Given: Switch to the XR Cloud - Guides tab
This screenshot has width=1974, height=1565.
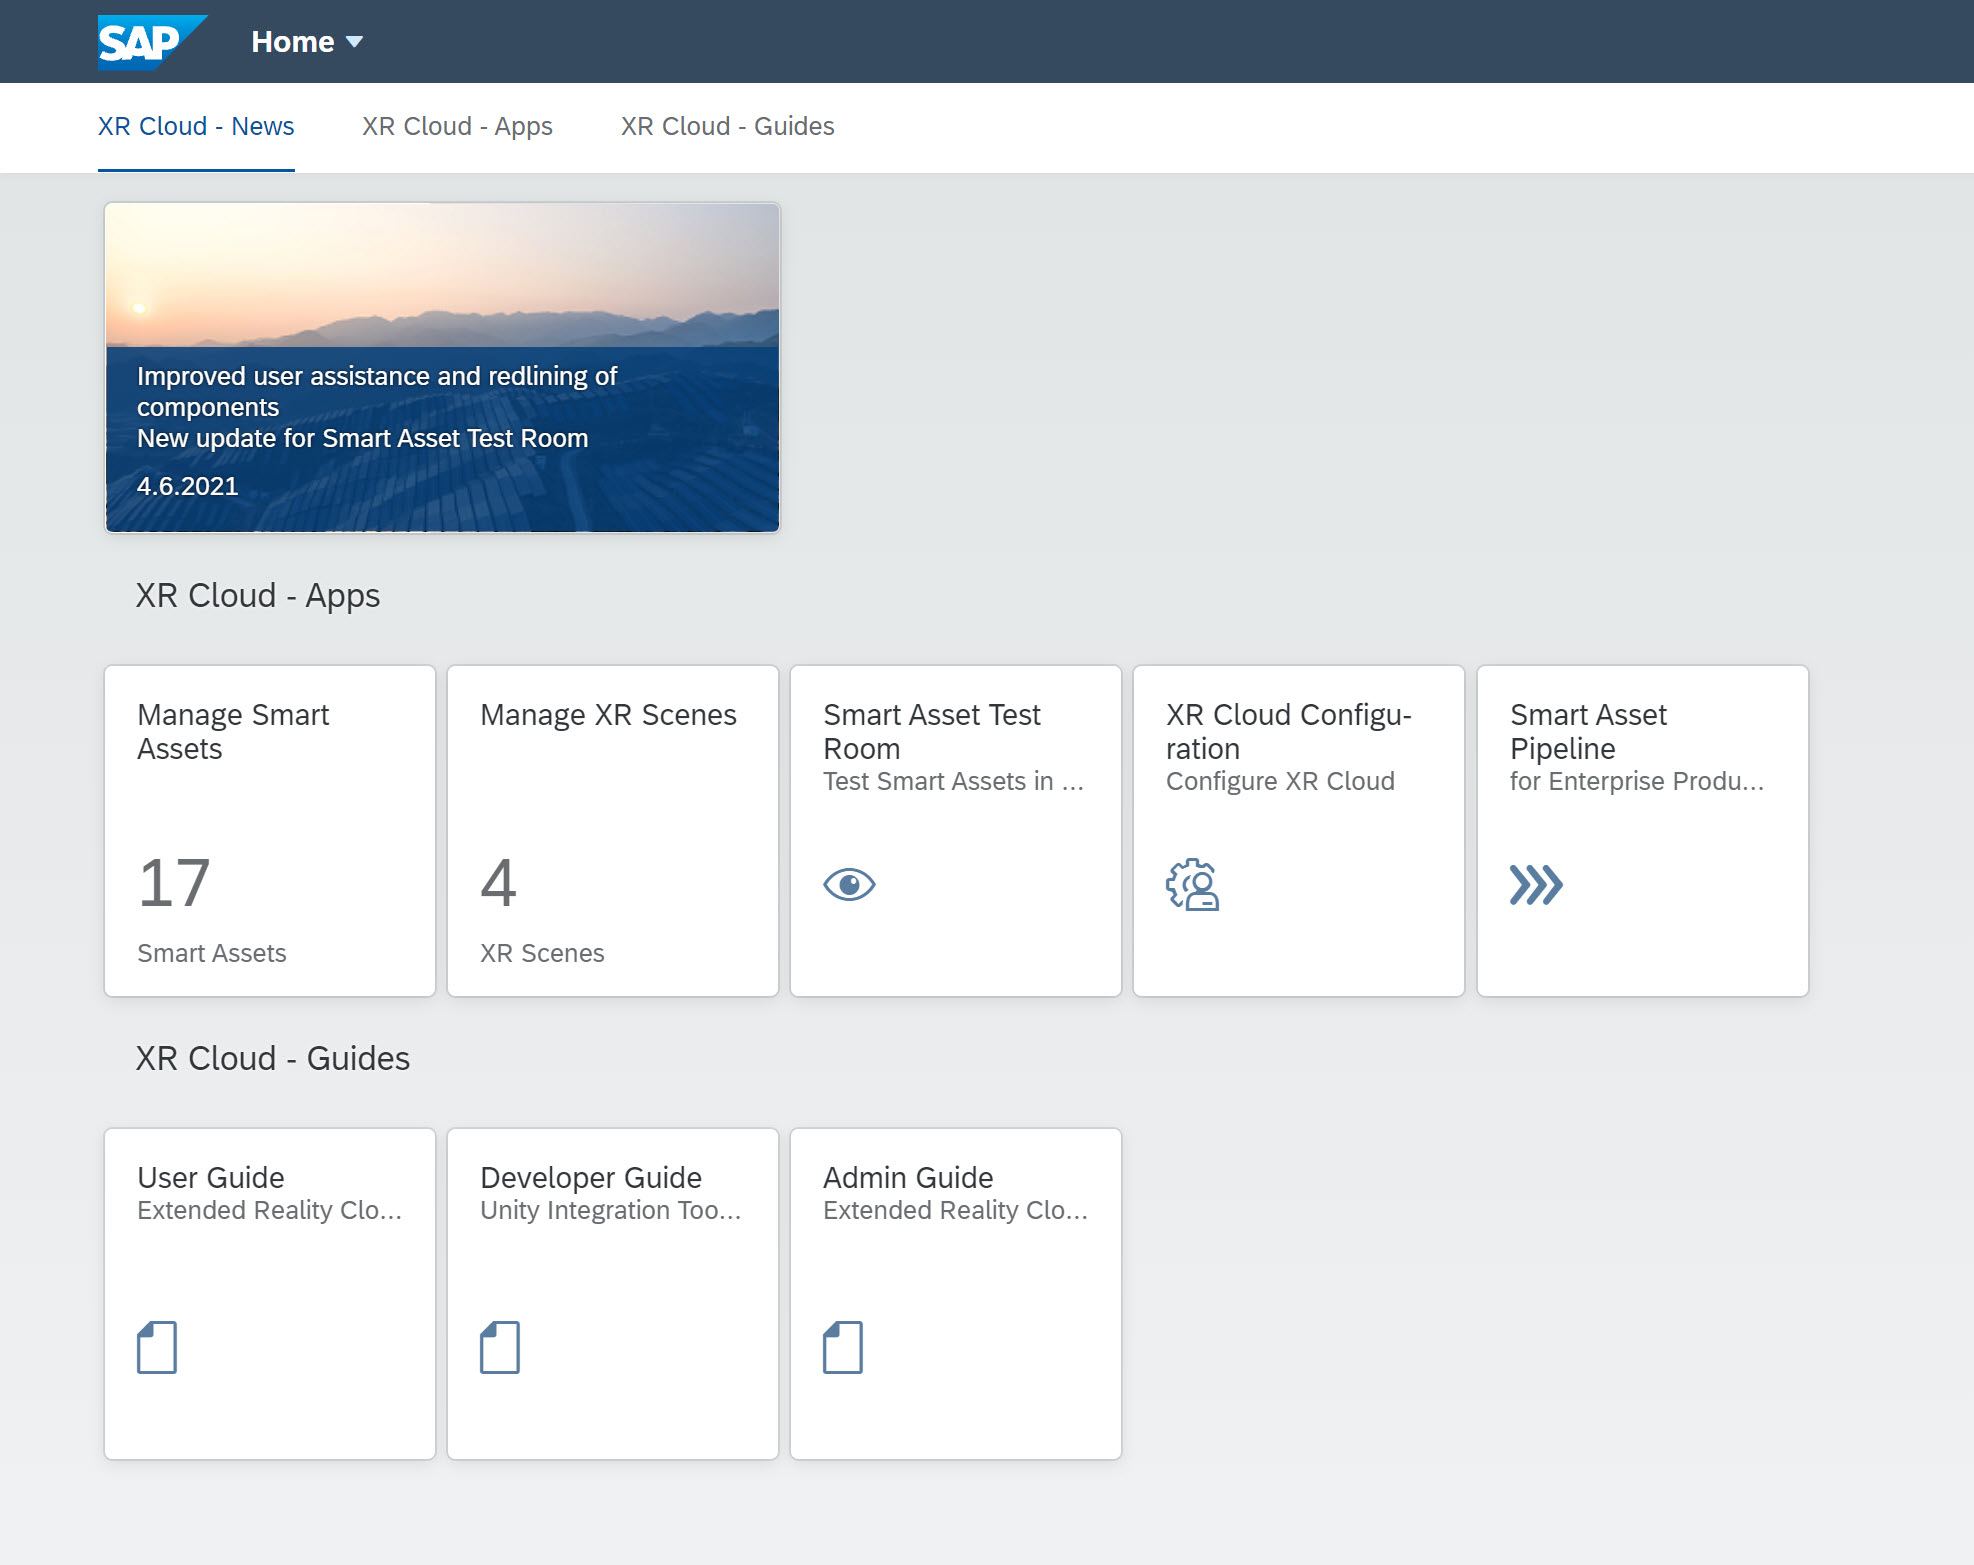Looking at the screenshot, I should (x=727, y=126).
